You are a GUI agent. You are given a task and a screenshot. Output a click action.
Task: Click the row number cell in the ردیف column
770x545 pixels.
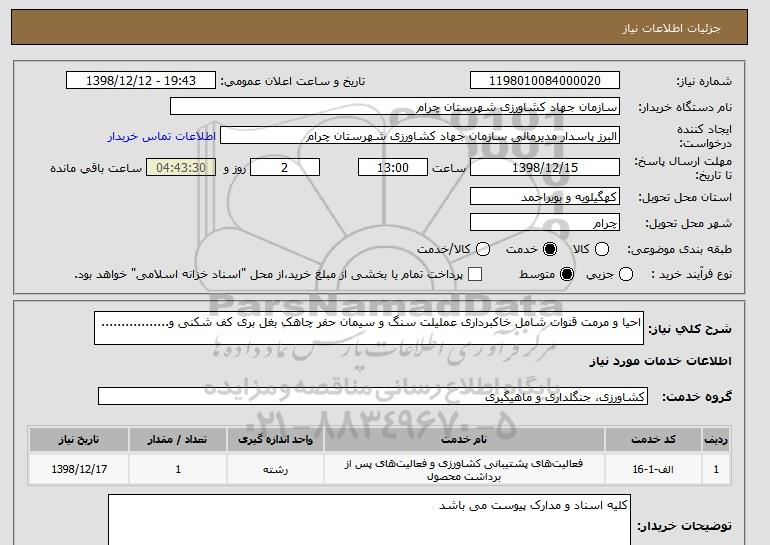click(716, 469)
